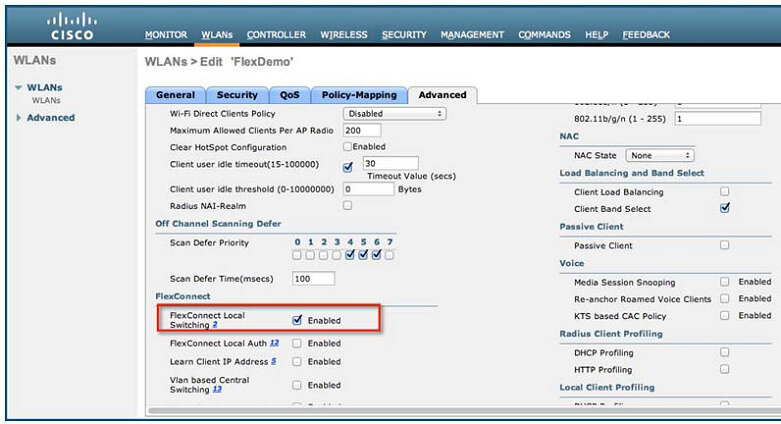Enable Passive Client checkbox

pyautogui.click(x=724, y=245)
